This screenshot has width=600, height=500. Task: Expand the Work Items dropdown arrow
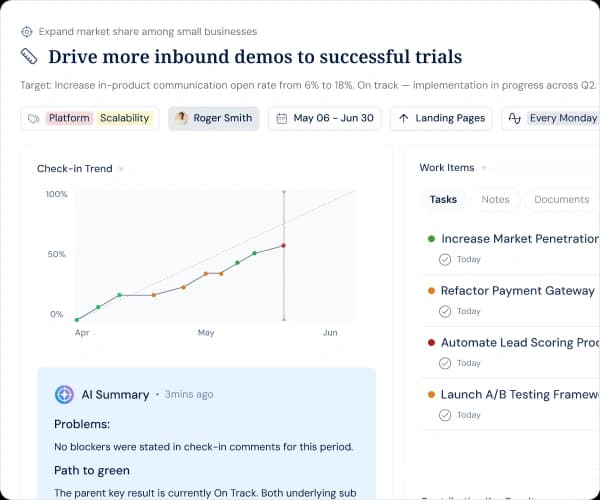tap(483, 168)
